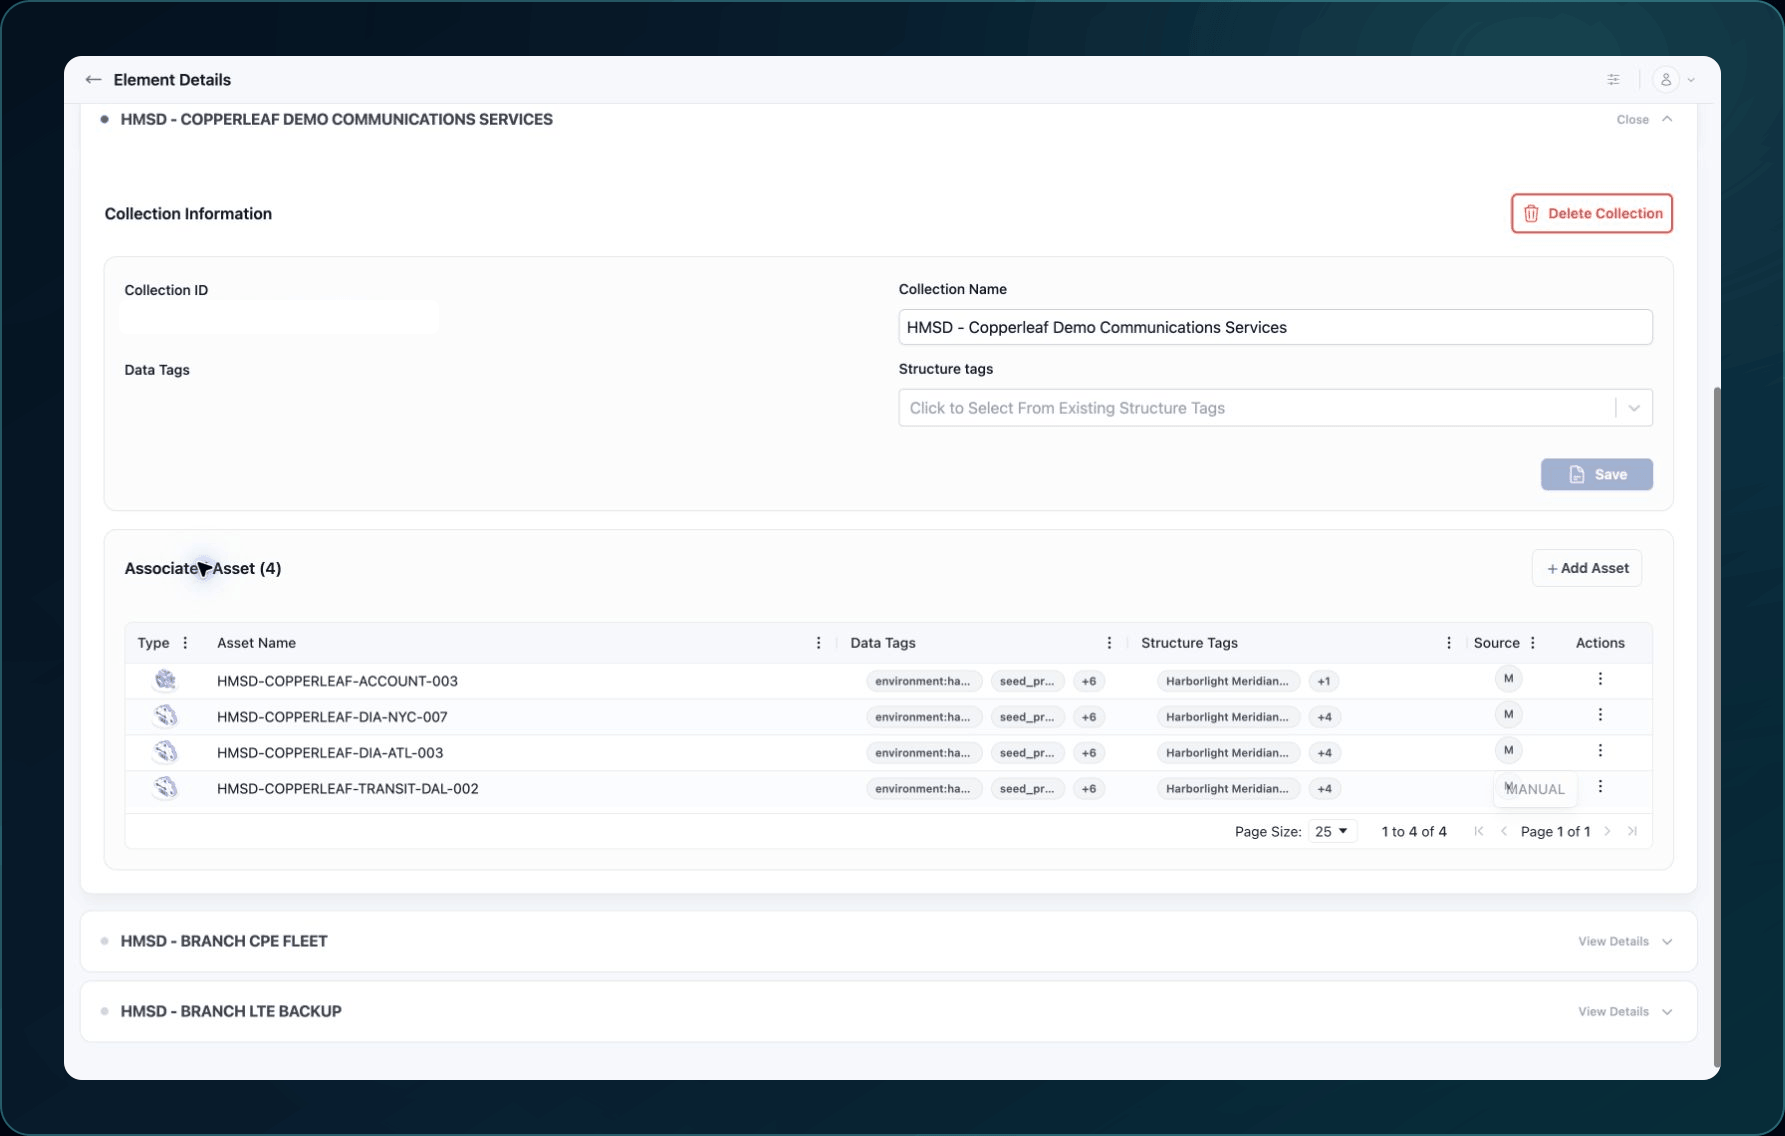Screen dimensions: 1785x1136
Task: Click type icon for HMSD-COPPERLEAF-TRANSIT-DAL-002
Action: pyautogui.click(x=165, y=788)
